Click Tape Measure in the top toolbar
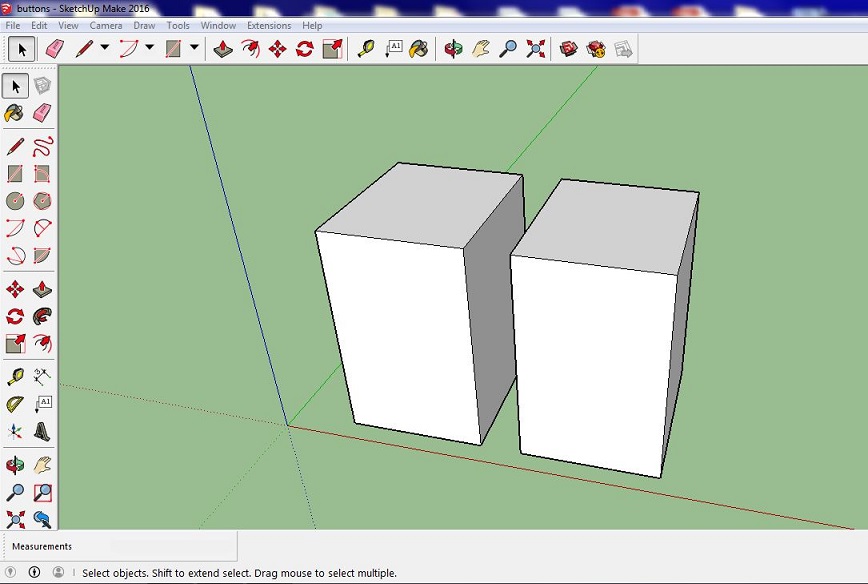868x584 pixels. click(365, 49)
